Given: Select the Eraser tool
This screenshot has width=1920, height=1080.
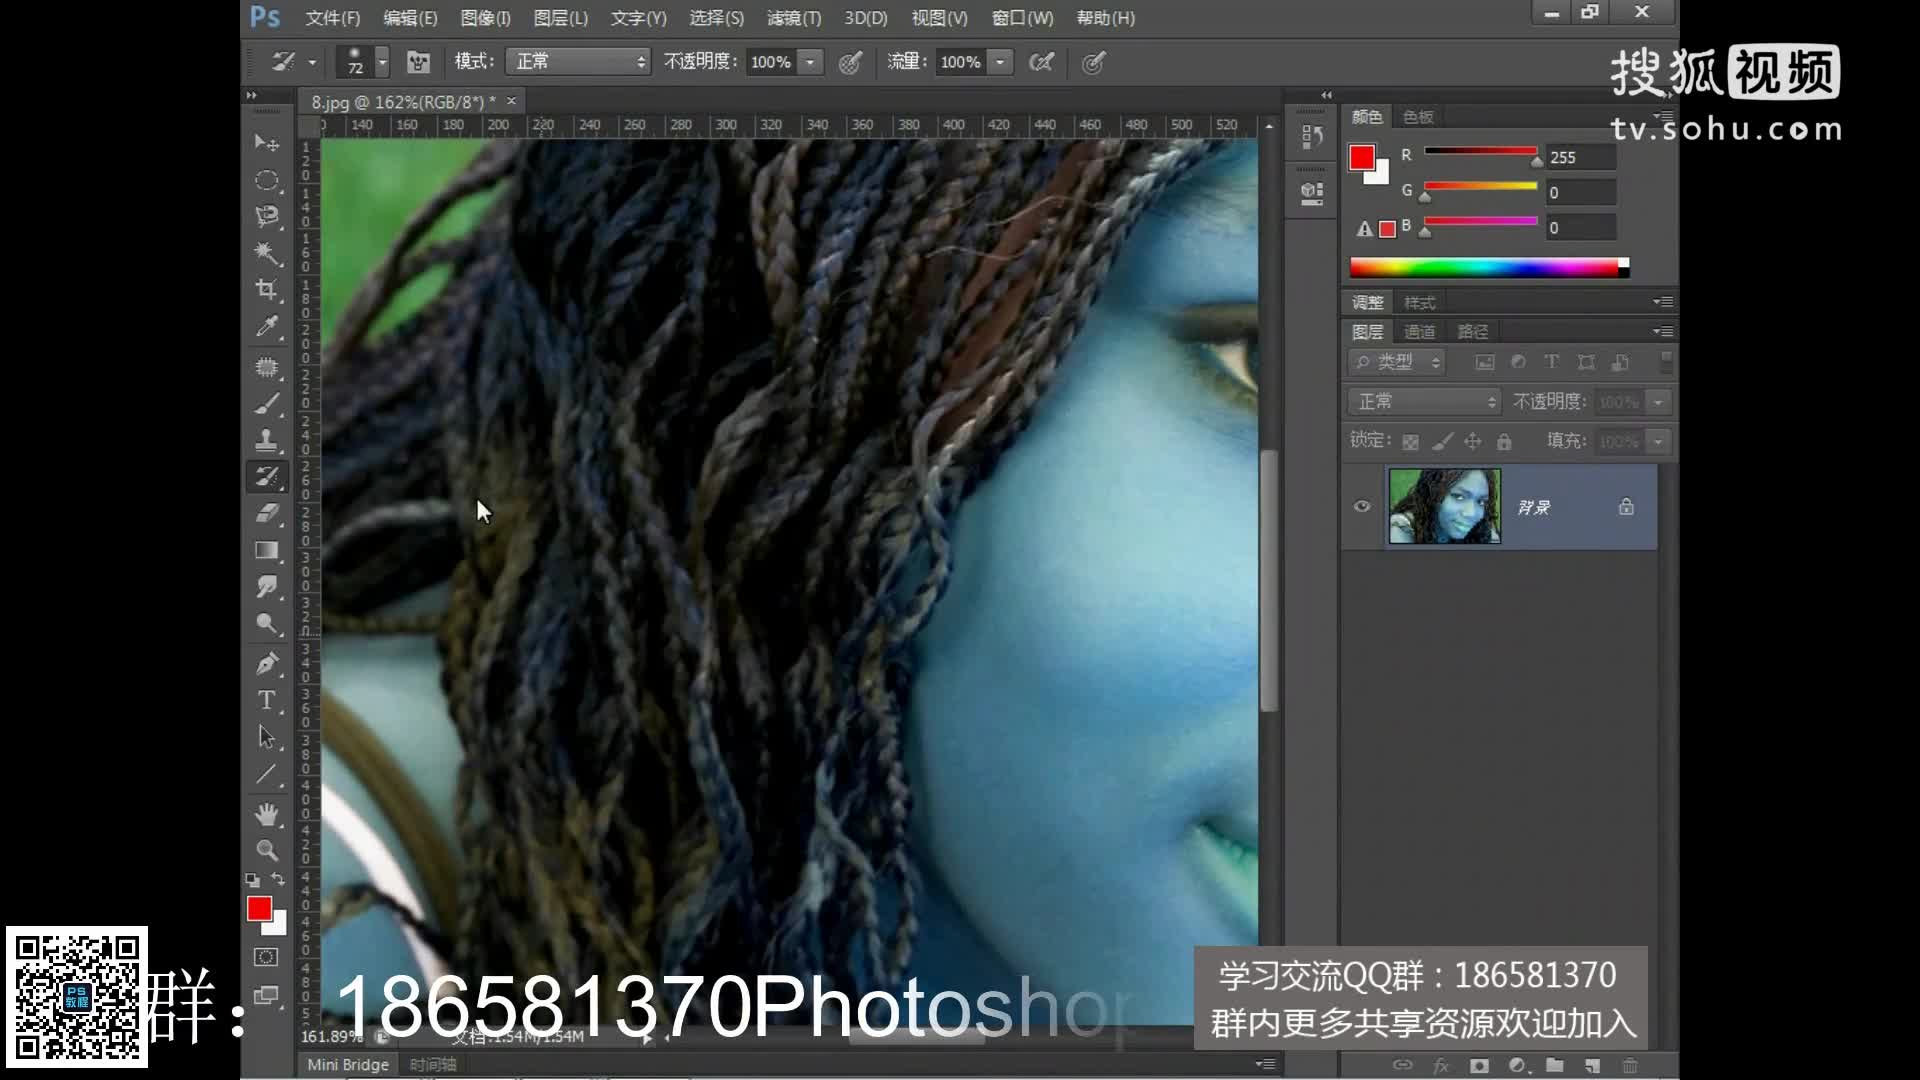Looking at the screenshot, I should tap(266, 513).
